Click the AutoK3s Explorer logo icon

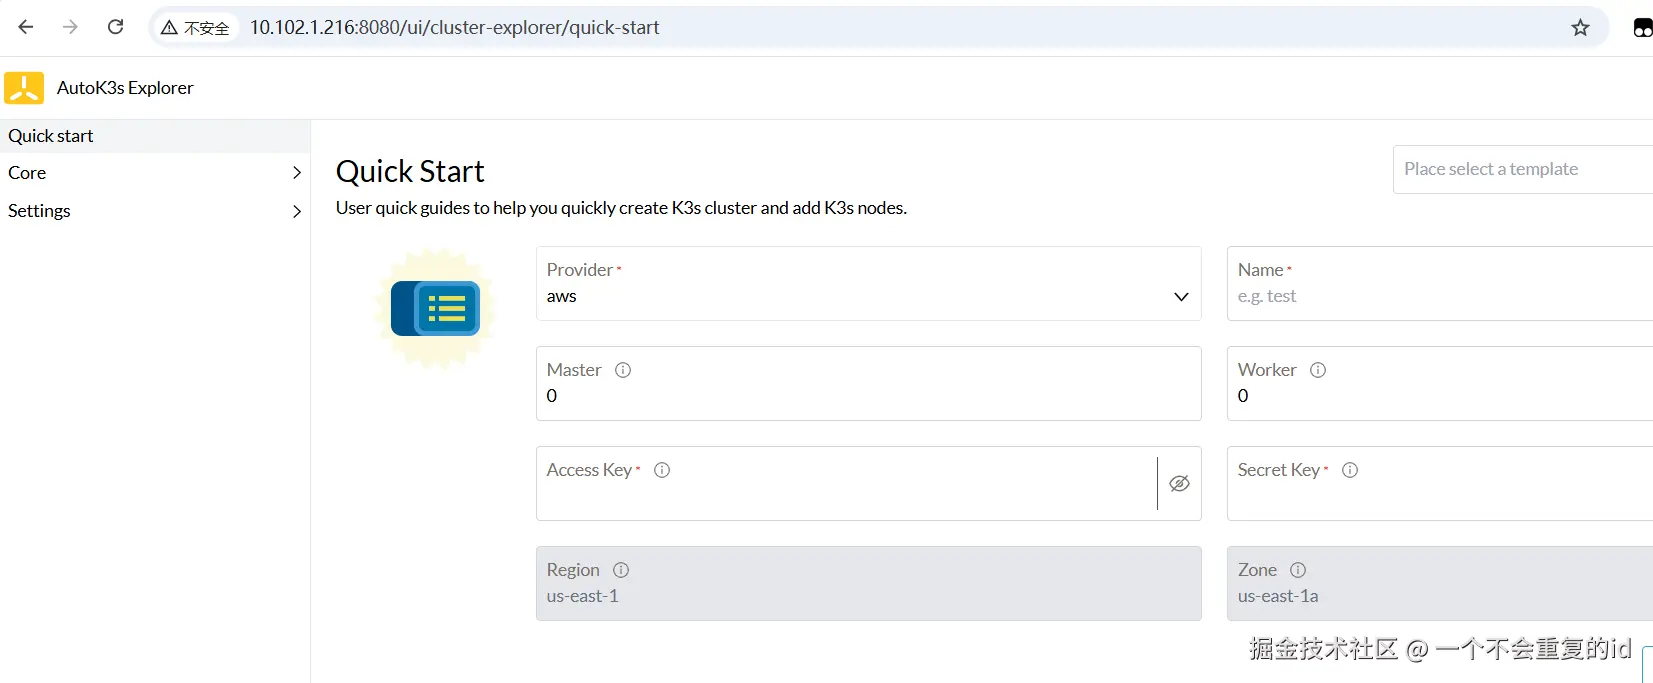[24, 88]
